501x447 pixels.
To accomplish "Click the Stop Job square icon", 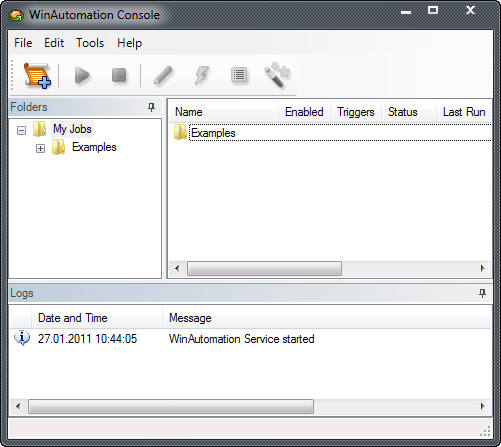I will [119, 75].
